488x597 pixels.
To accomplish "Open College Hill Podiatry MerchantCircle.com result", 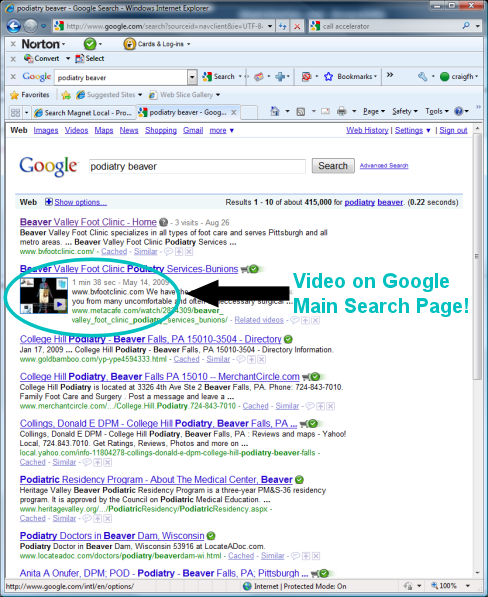I will (159, 377).
